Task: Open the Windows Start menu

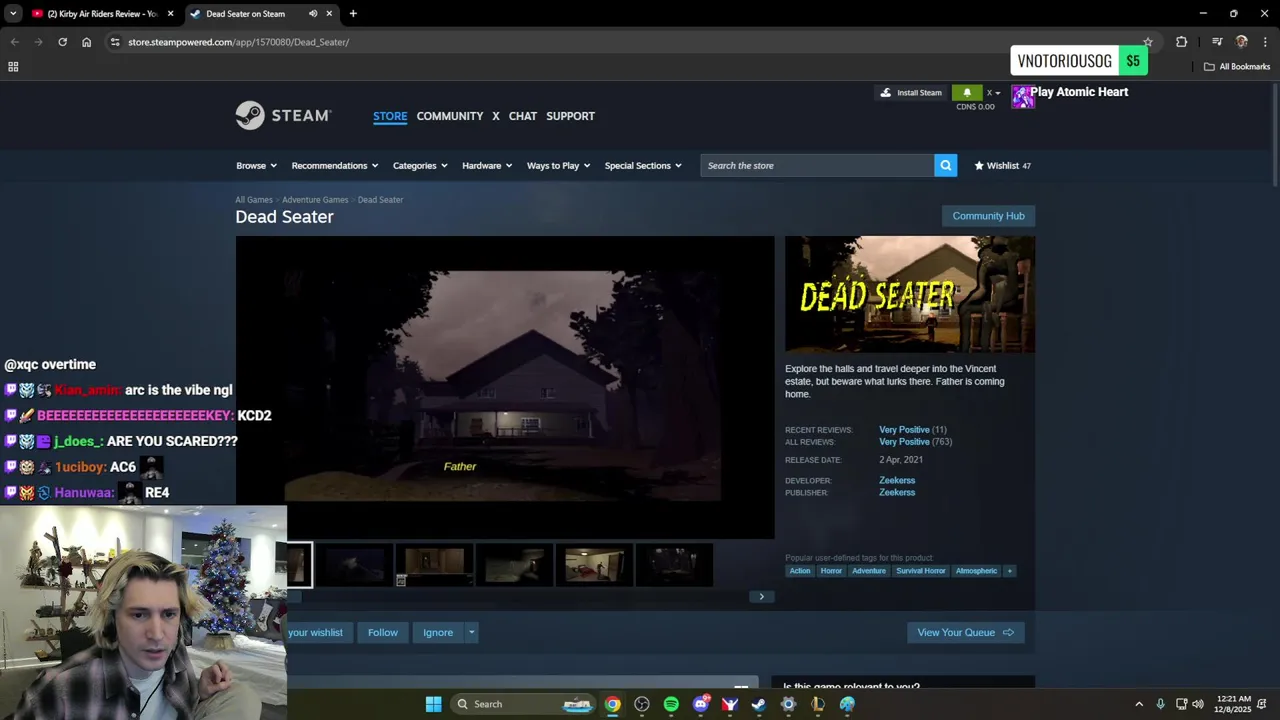Action: 433,704
